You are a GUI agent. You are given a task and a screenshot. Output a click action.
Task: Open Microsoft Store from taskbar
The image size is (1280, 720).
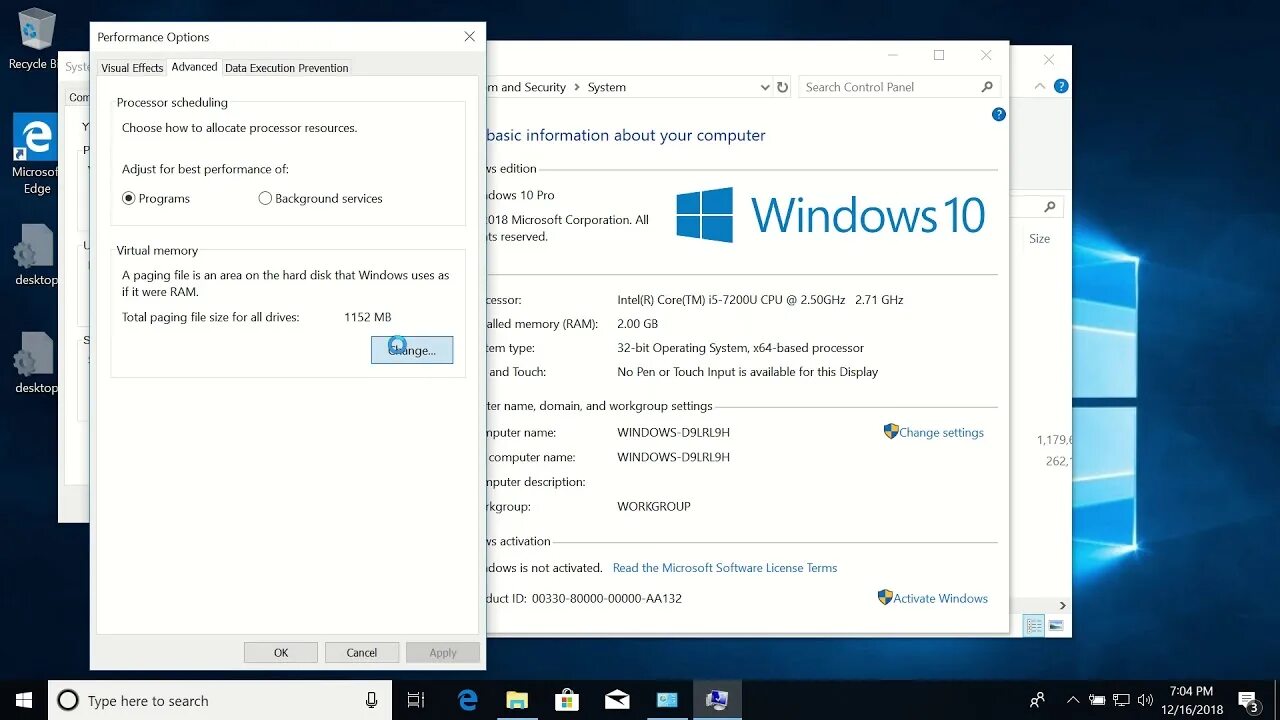point(567,700)
